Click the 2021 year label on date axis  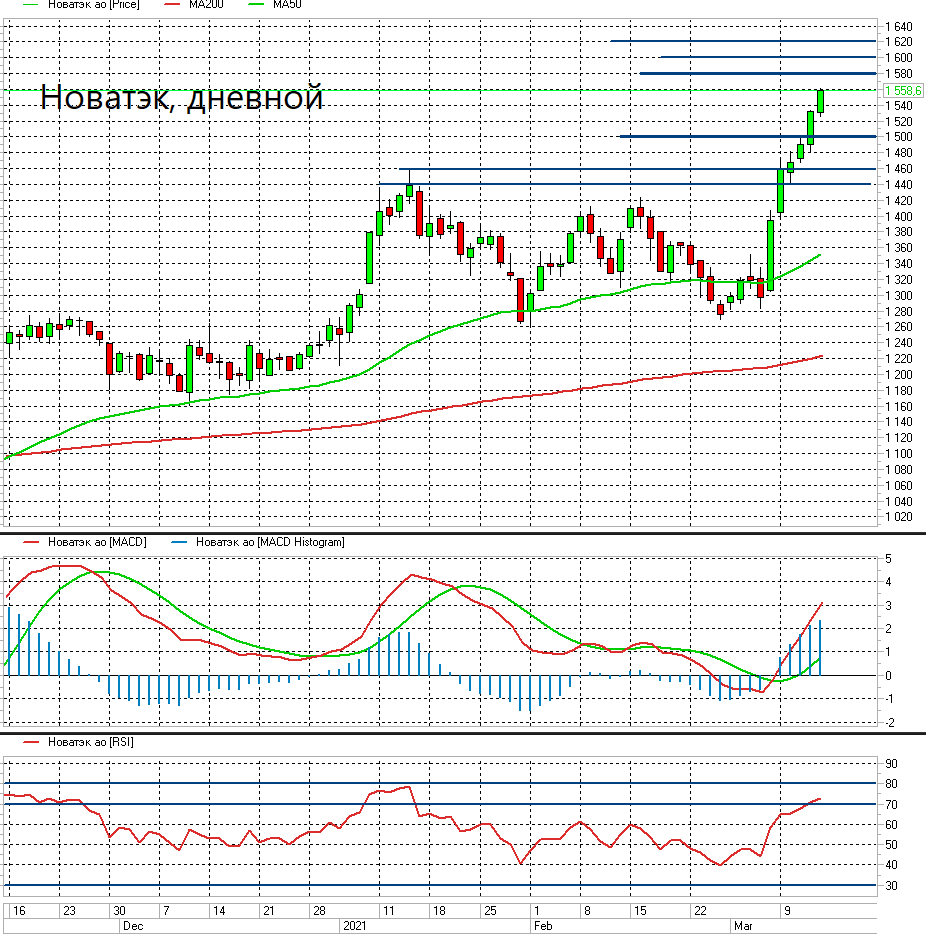[x=354, y=926]
